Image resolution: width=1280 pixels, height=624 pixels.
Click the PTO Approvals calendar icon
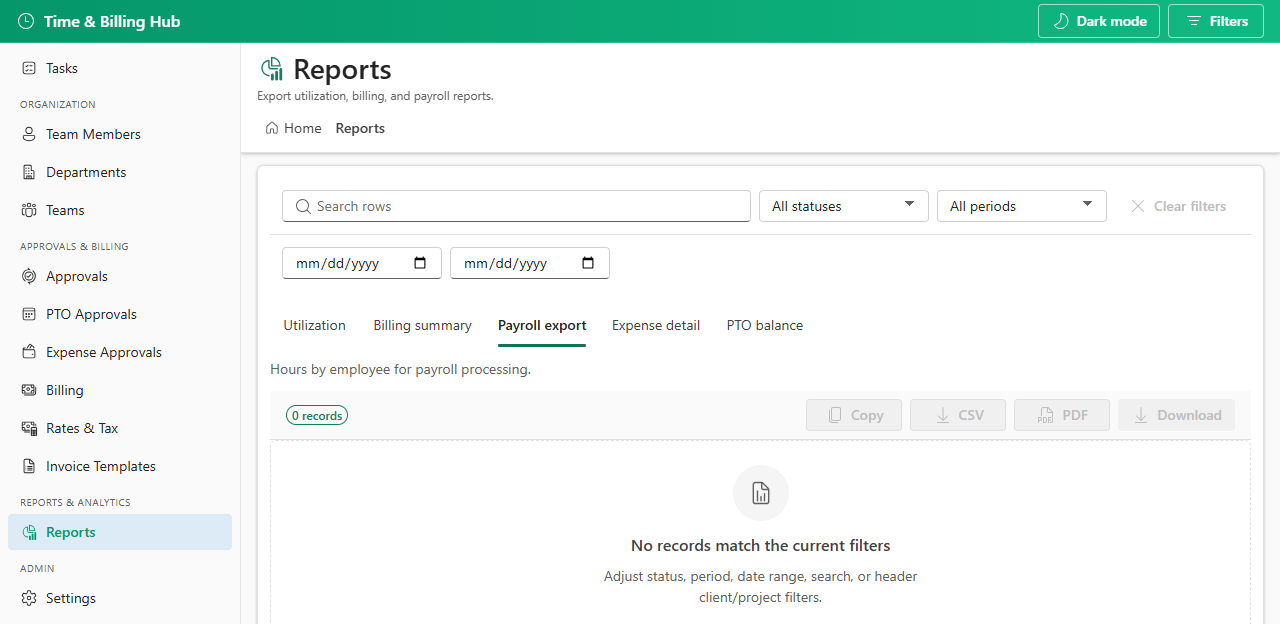click(29, 314)
